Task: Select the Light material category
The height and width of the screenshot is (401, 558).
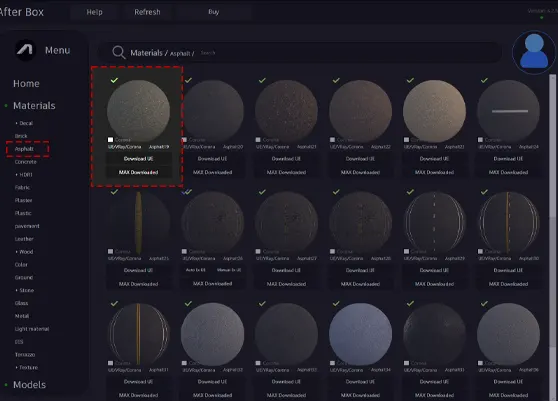Action: point(32,329)
